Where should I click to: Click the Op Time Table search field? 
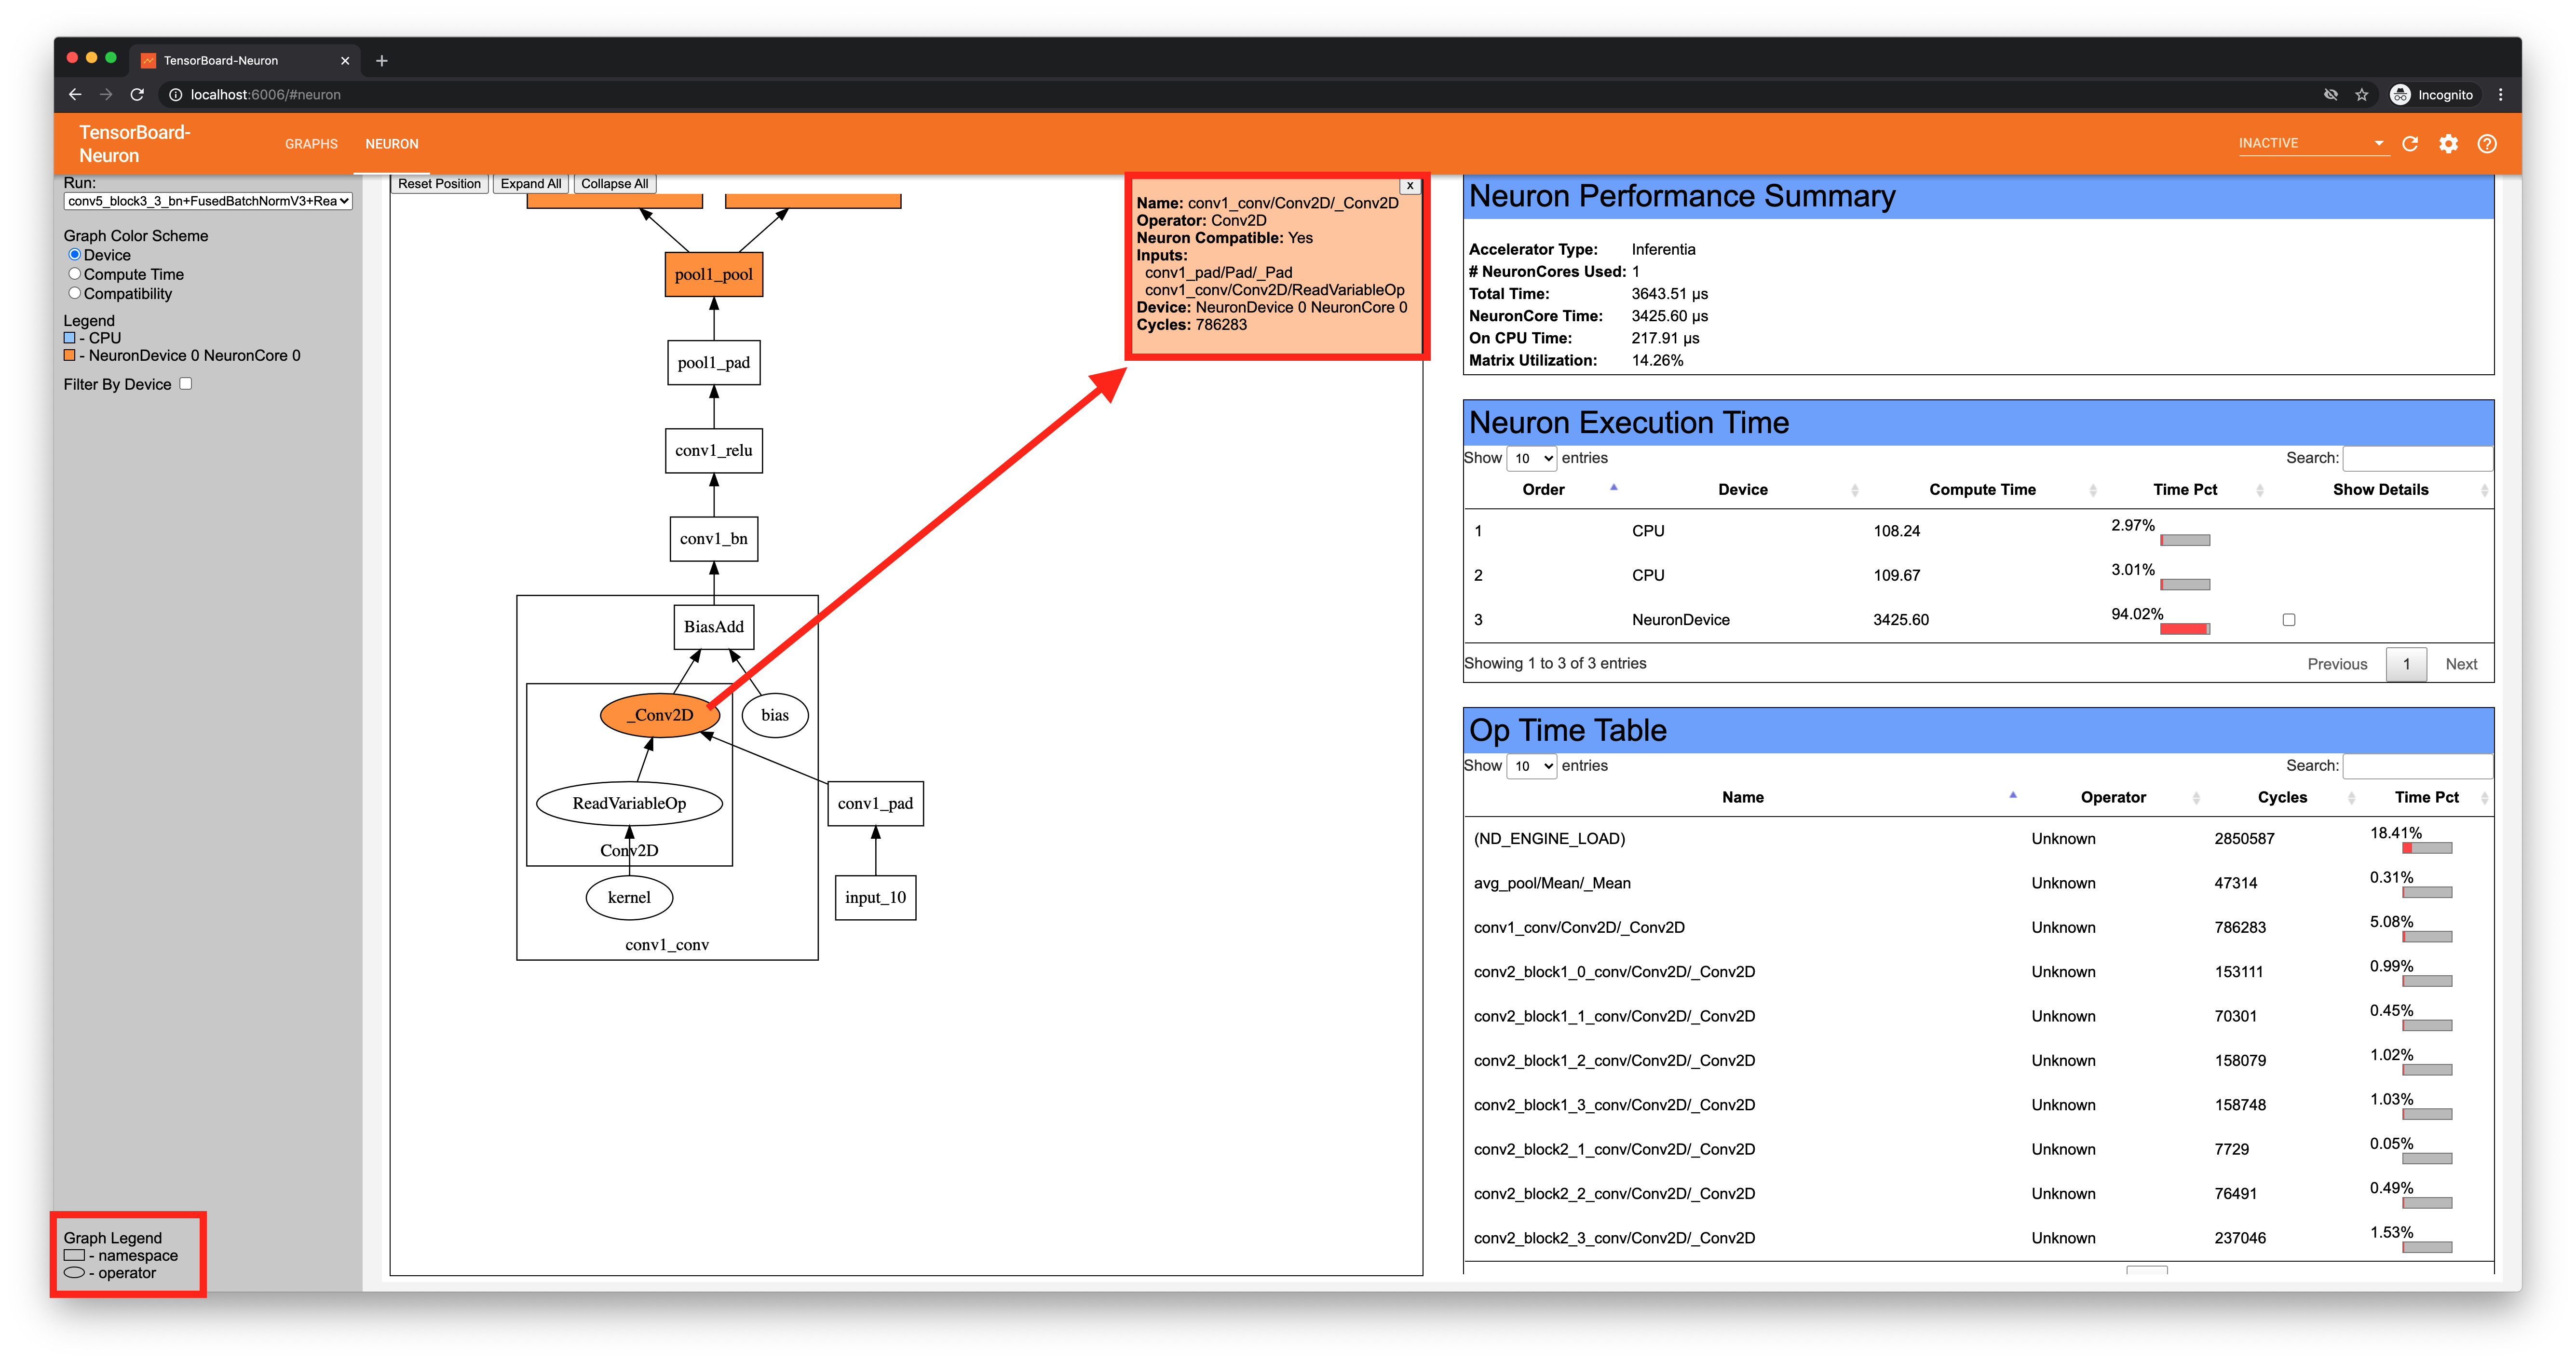[2417, 766]
